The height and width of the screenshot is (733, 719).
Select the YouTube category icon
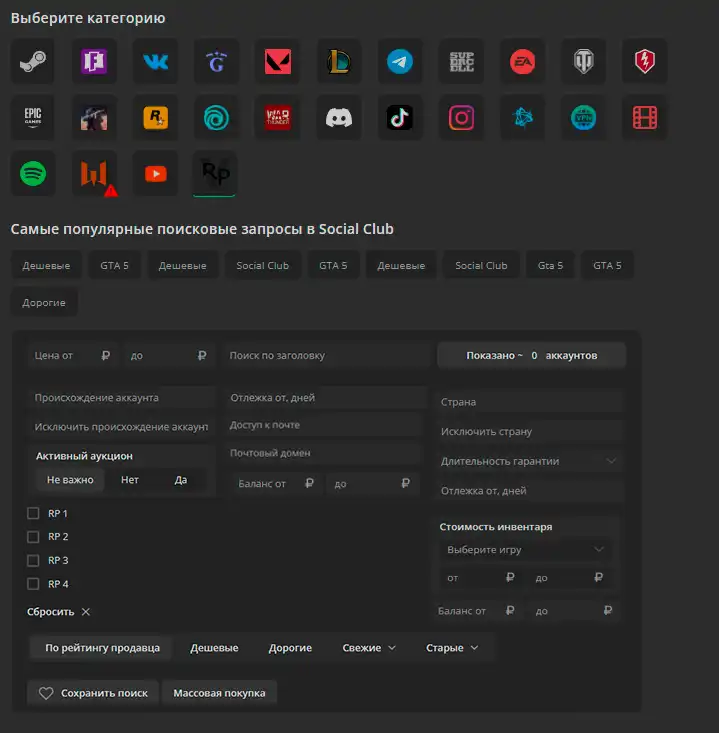(155, 173)
